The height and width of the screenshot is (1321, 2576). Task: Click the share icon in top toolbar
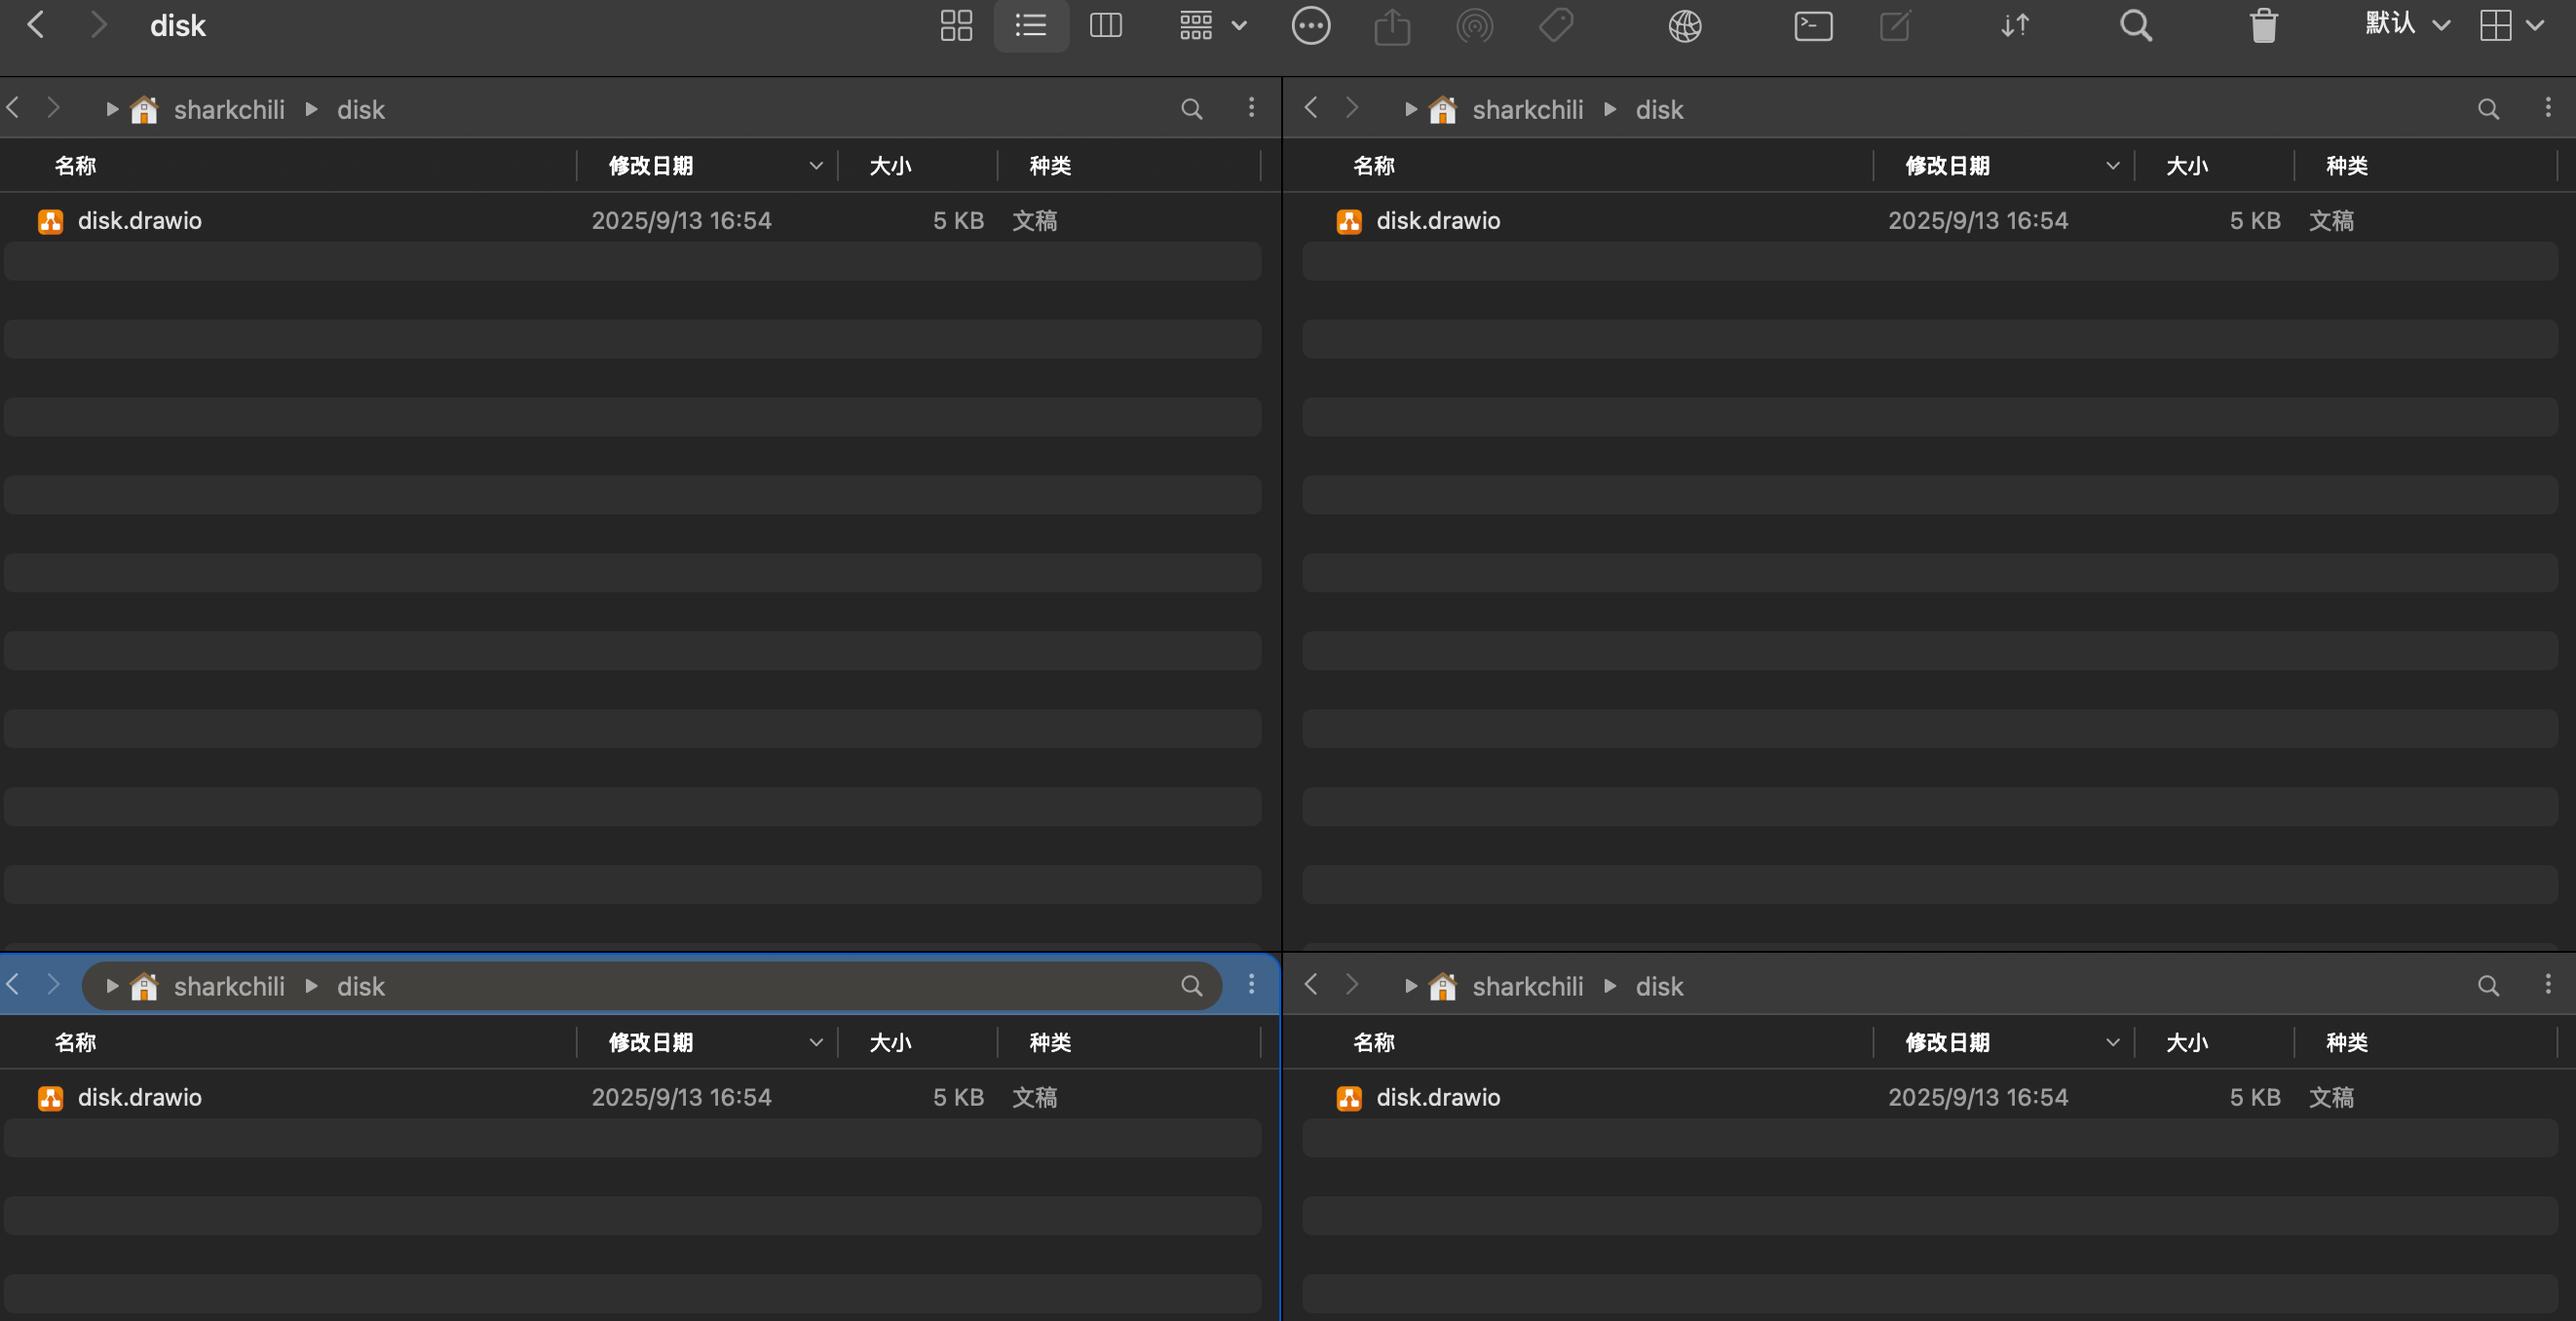[x=1391, y=26]
